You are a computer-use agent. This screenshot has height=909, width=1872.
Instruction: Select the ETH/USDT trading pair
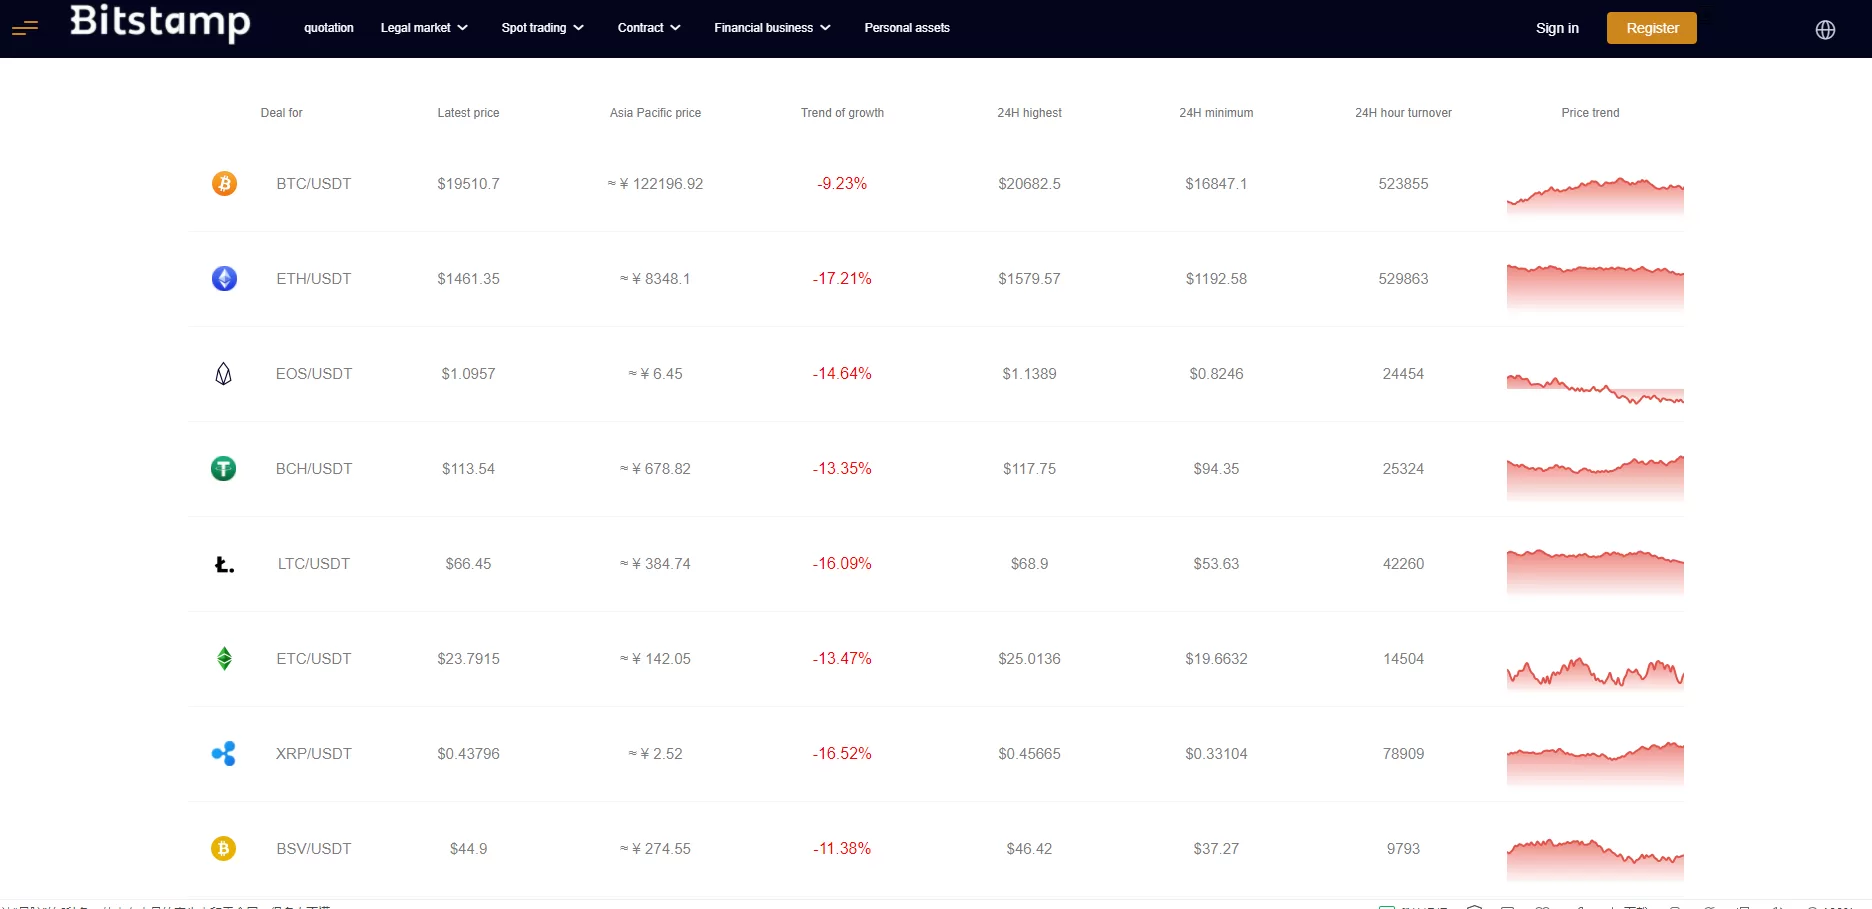314,279
